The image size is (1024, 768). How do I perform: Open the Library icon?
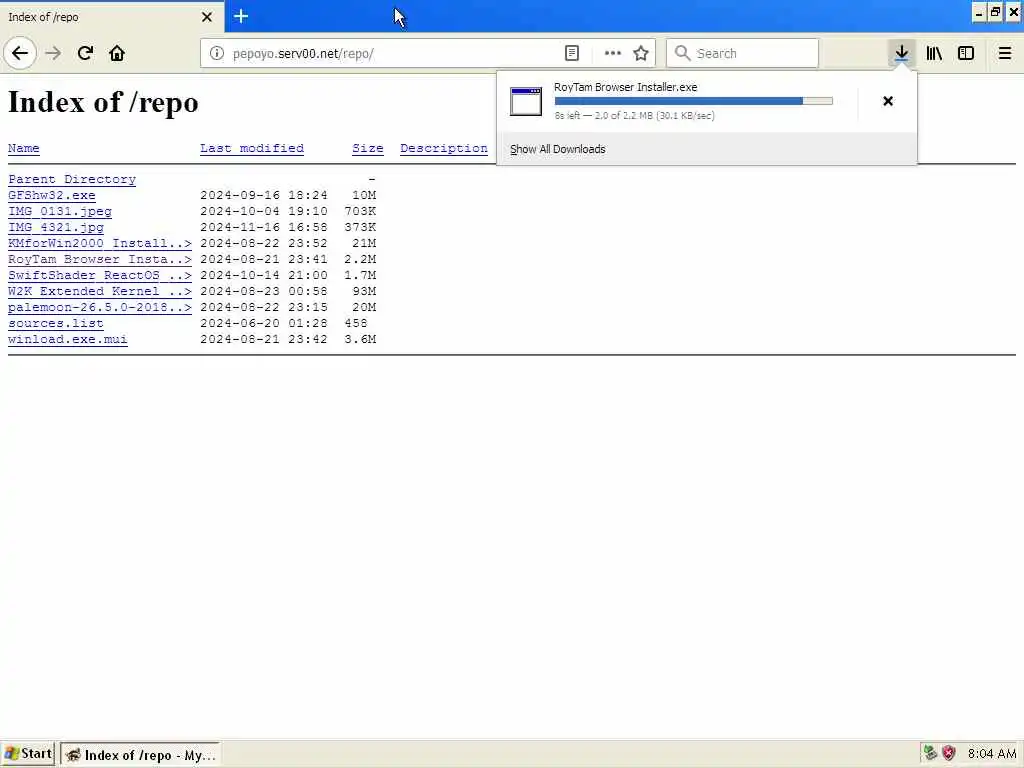tap(934, 53)
